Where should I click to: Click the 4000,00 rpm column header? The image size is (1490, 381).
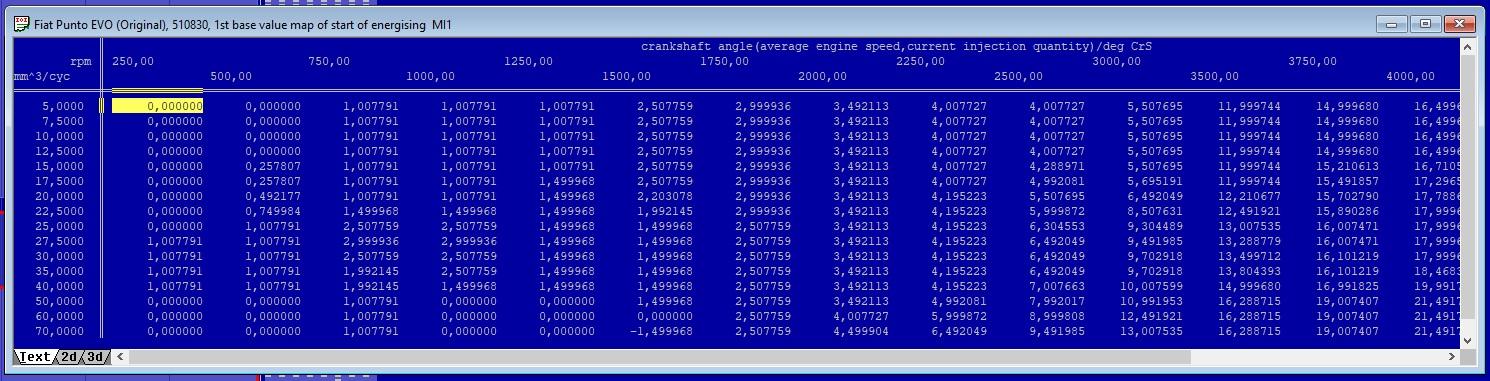1410,76
